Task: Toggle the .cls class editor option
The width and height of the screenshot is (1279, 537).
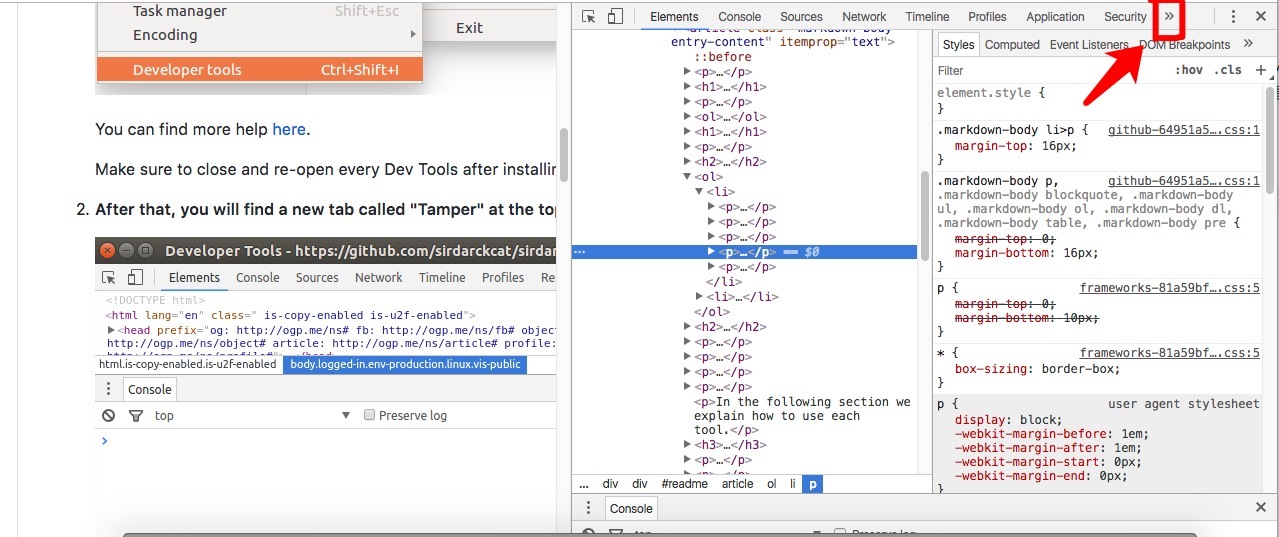Action: [x=1227, y=70]
